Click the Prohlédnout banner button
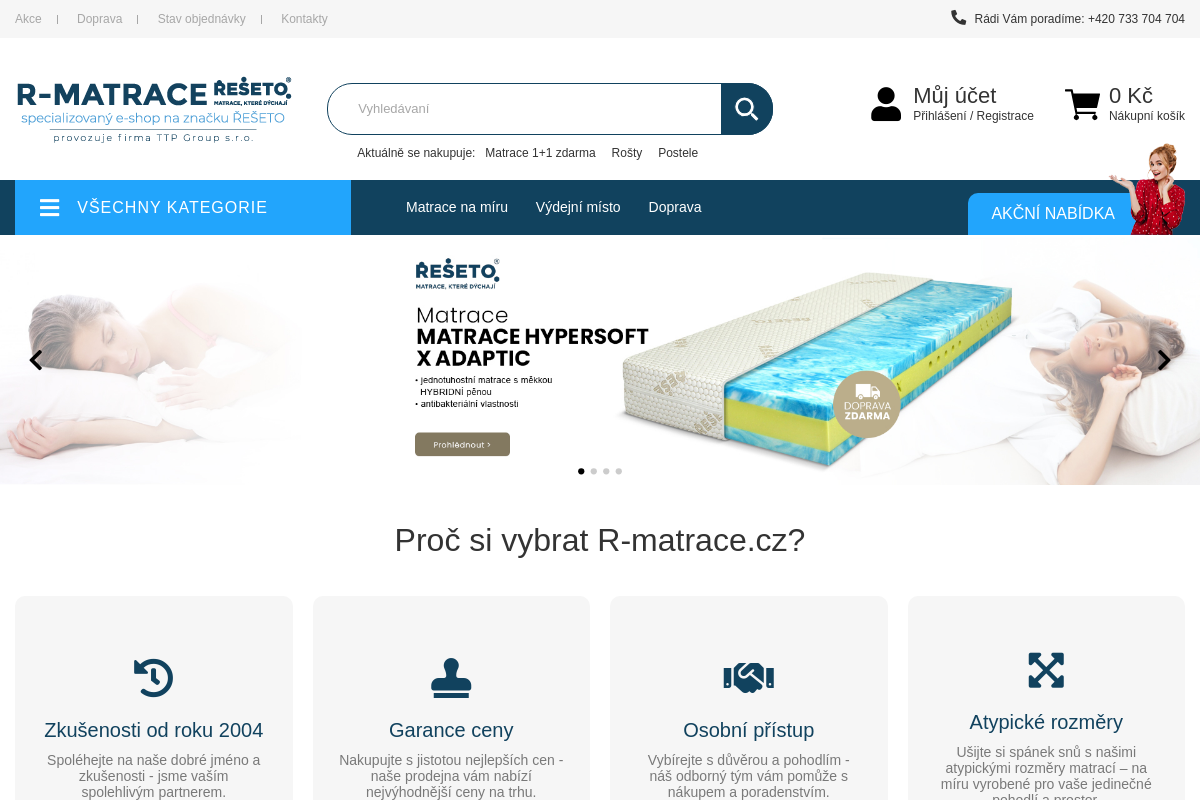This screenshot has width=1200, height=800. 462,444
